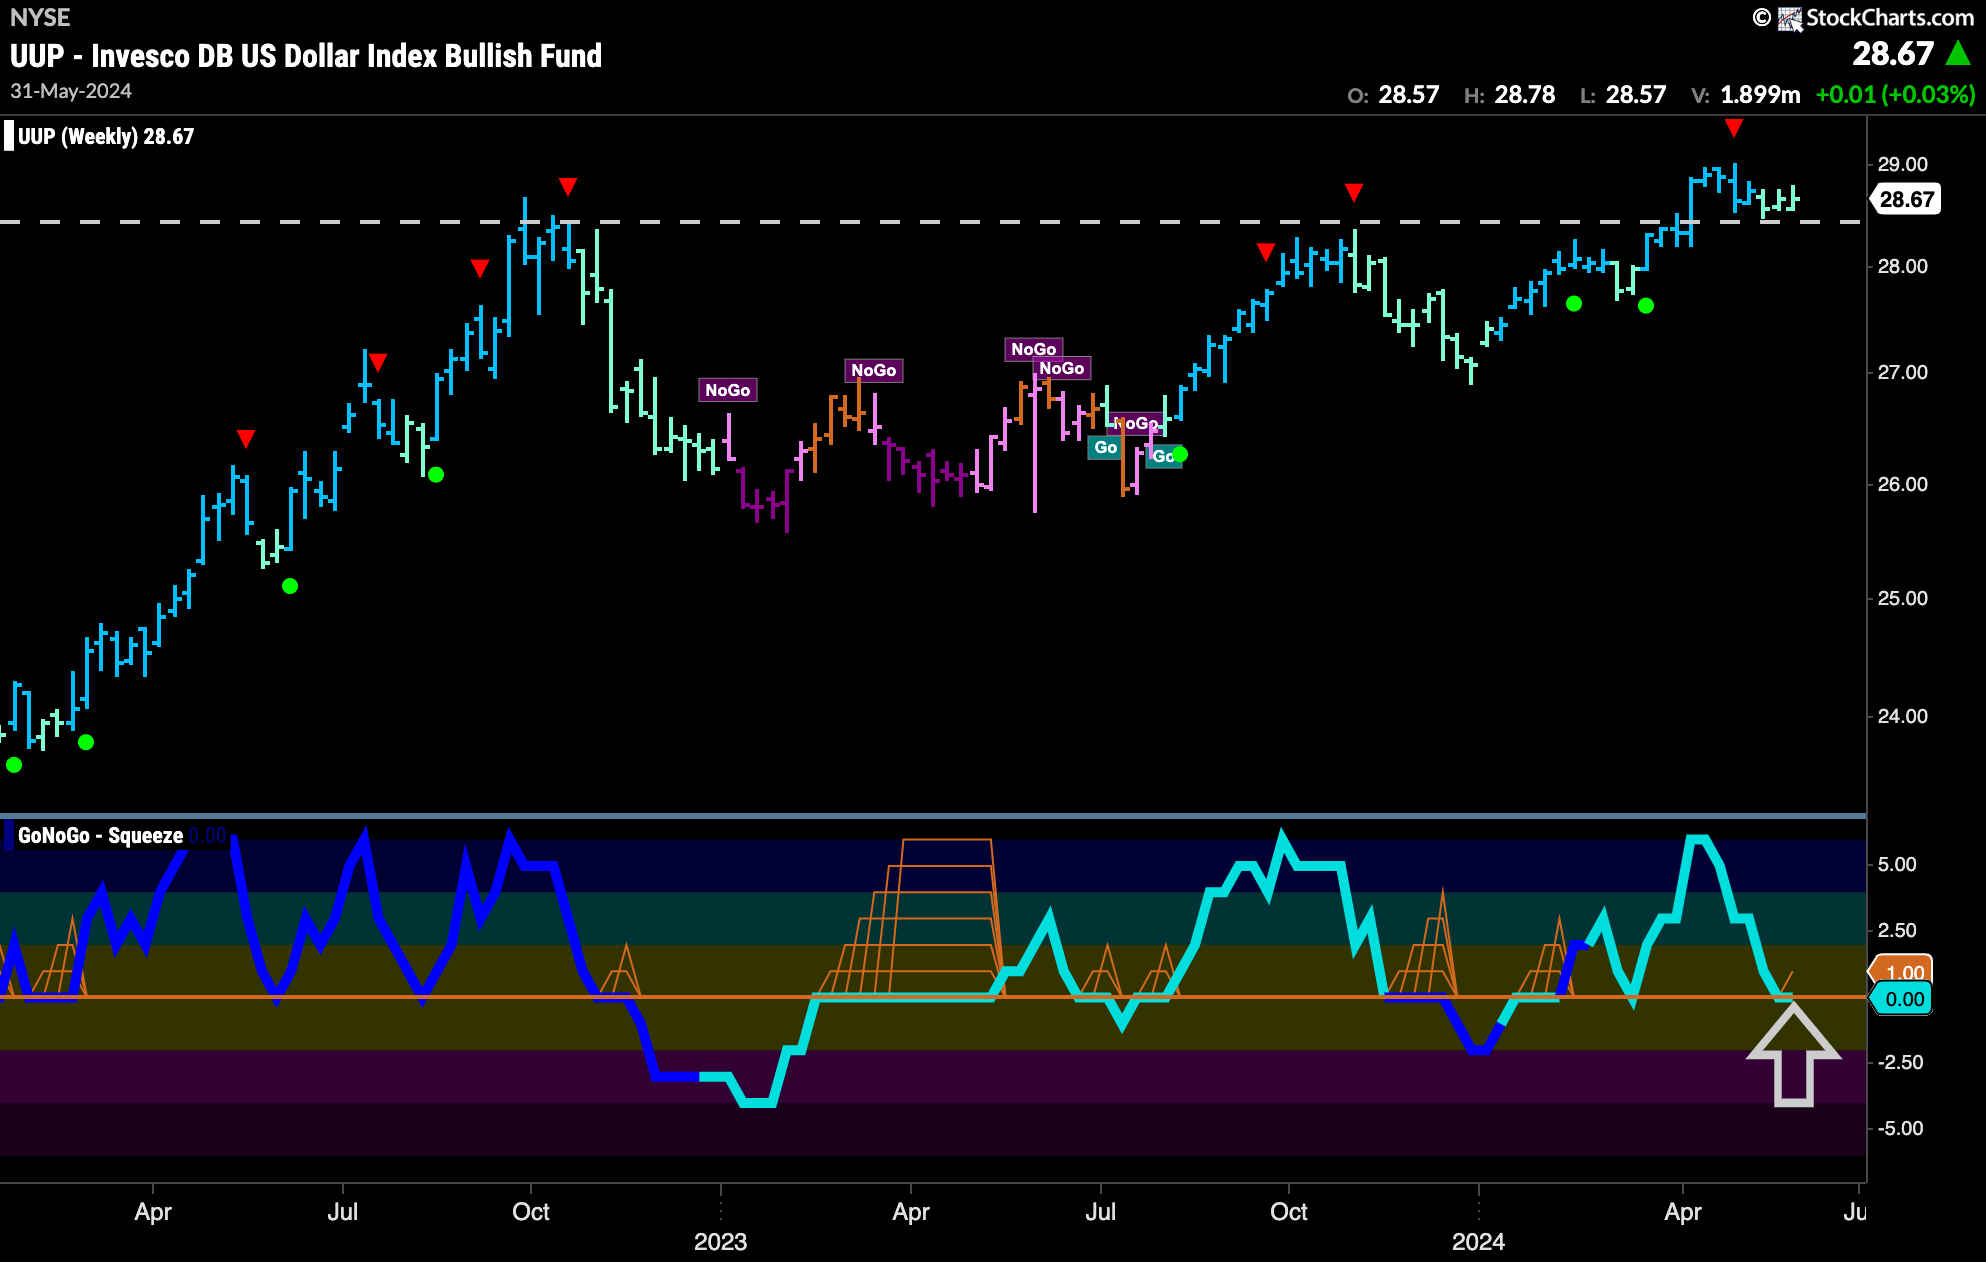Click the 2024 year label on the time axis

click(1478, 1242)
